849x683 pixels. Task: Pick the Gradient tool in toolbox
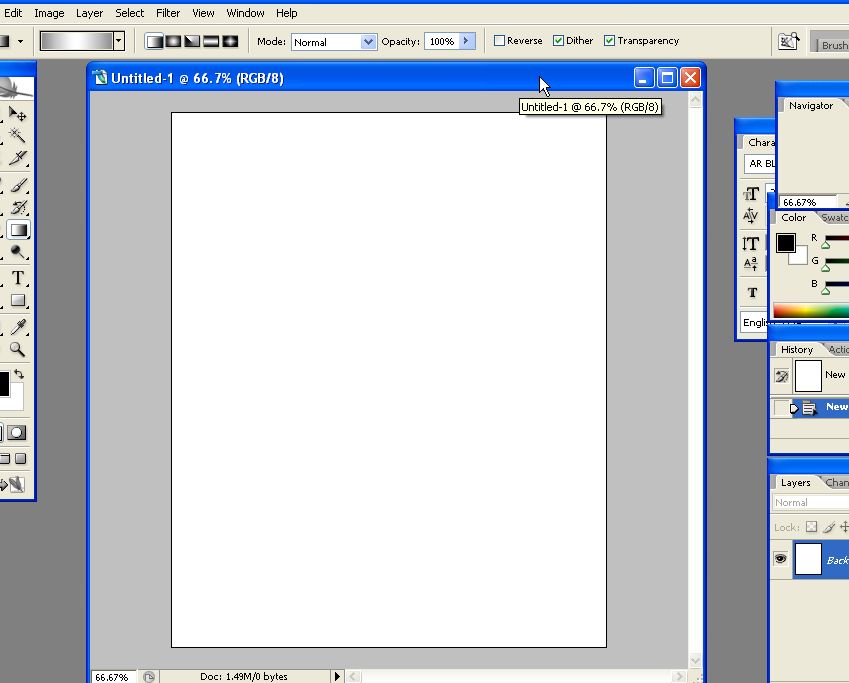click(x=18, y=230)
